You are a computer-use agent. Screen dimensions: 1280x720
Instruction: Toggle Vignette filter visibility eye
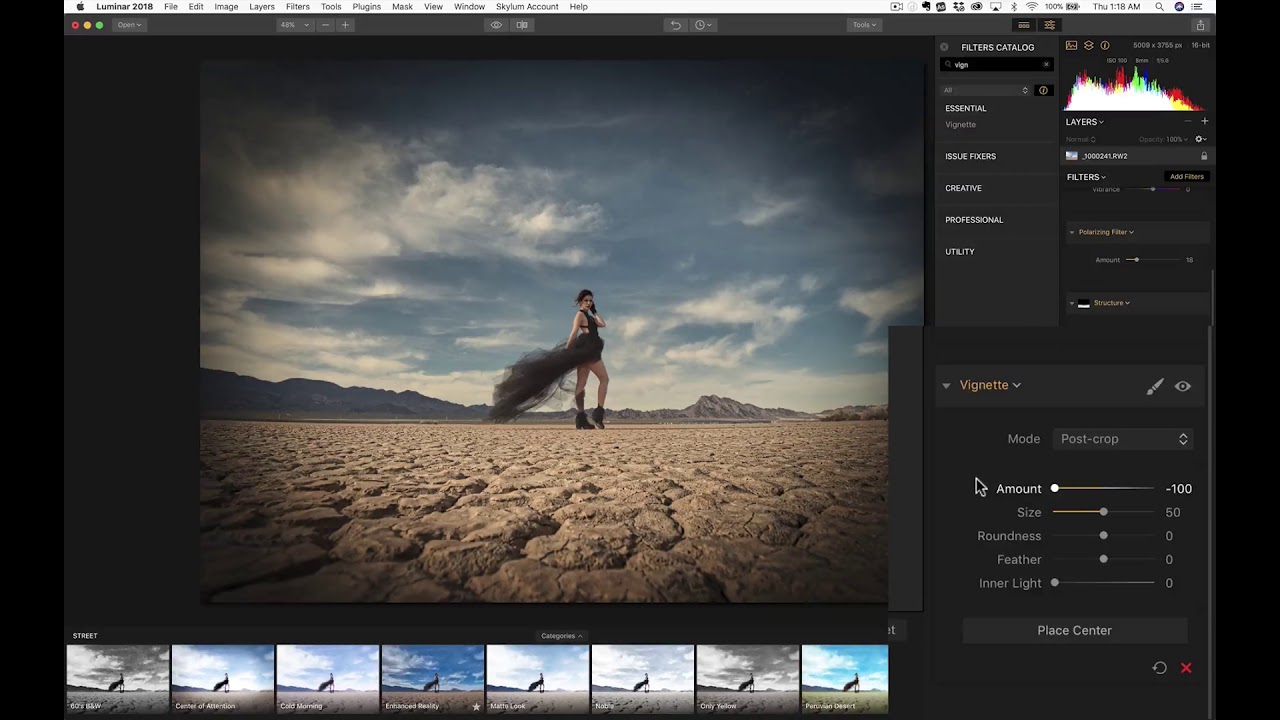click(1183, 386)
